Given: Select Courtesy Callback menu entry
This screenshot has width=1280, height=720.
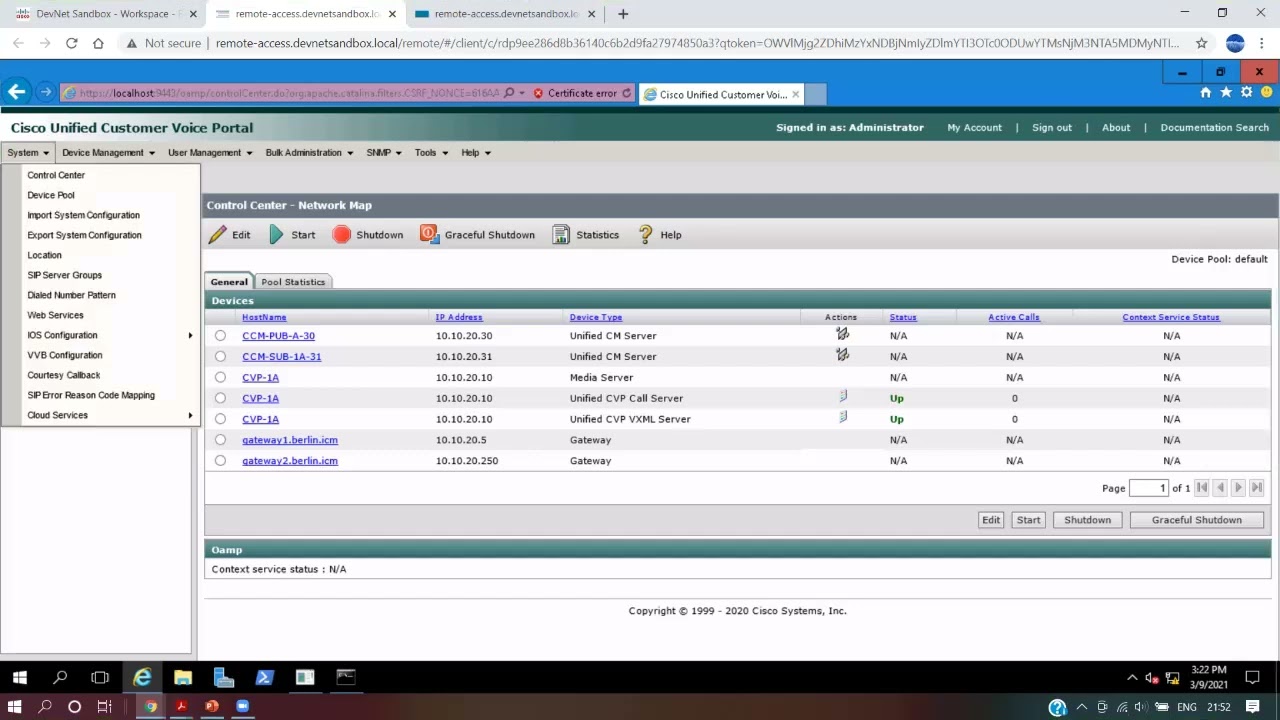Looking at the screenshot, I should (x=64, y=375).
